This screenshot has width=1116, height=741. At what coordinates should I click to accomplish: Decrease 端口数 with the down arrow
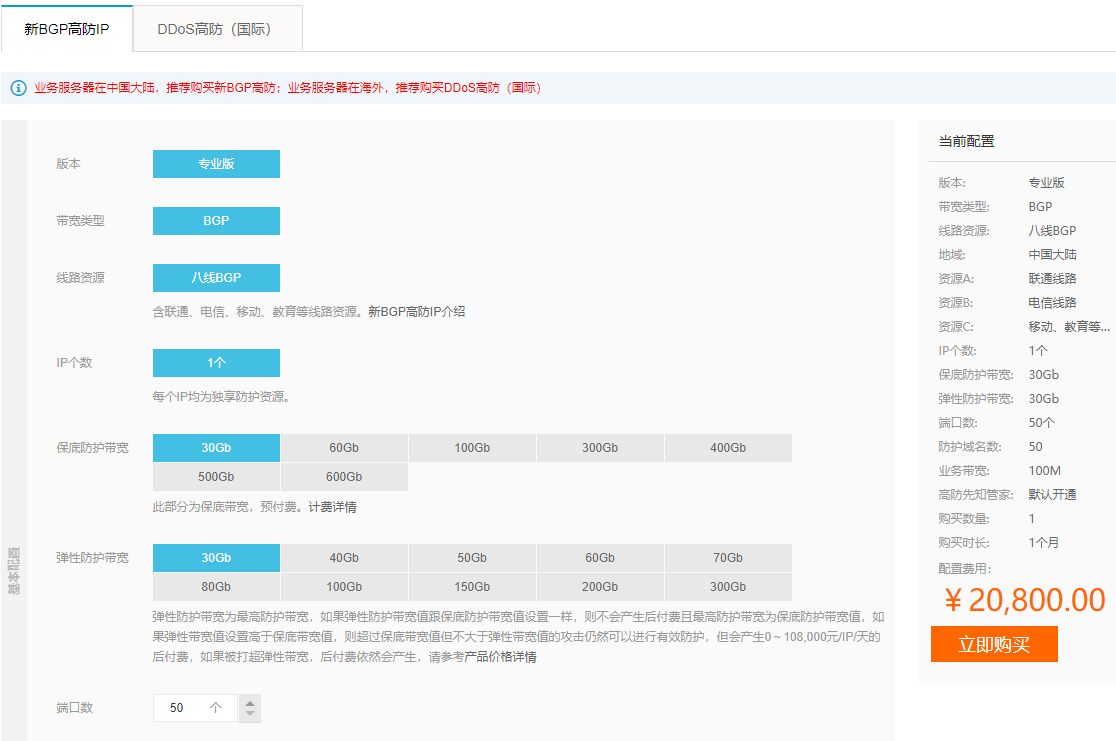[250, 714]
